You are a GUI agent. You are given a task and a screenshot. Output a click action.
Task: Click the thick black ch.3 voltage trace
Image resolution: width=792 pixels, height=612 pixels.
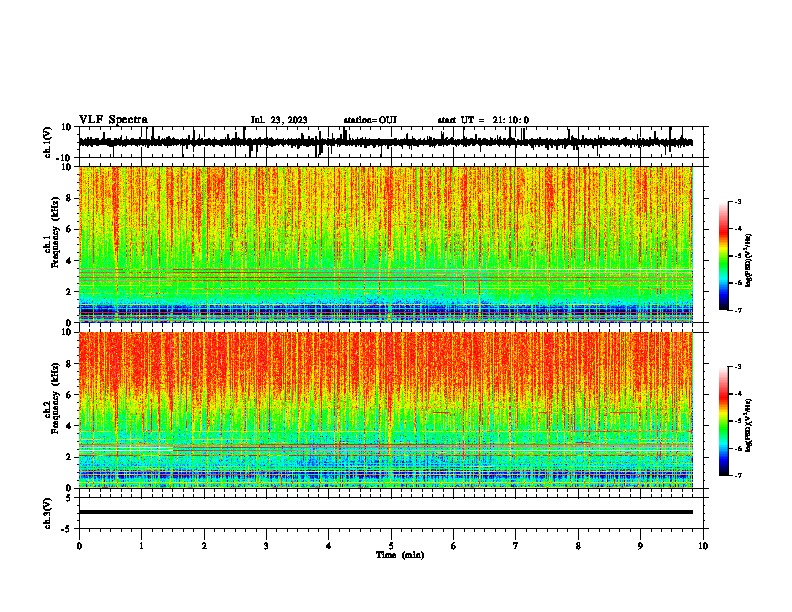tap(386, 512)
